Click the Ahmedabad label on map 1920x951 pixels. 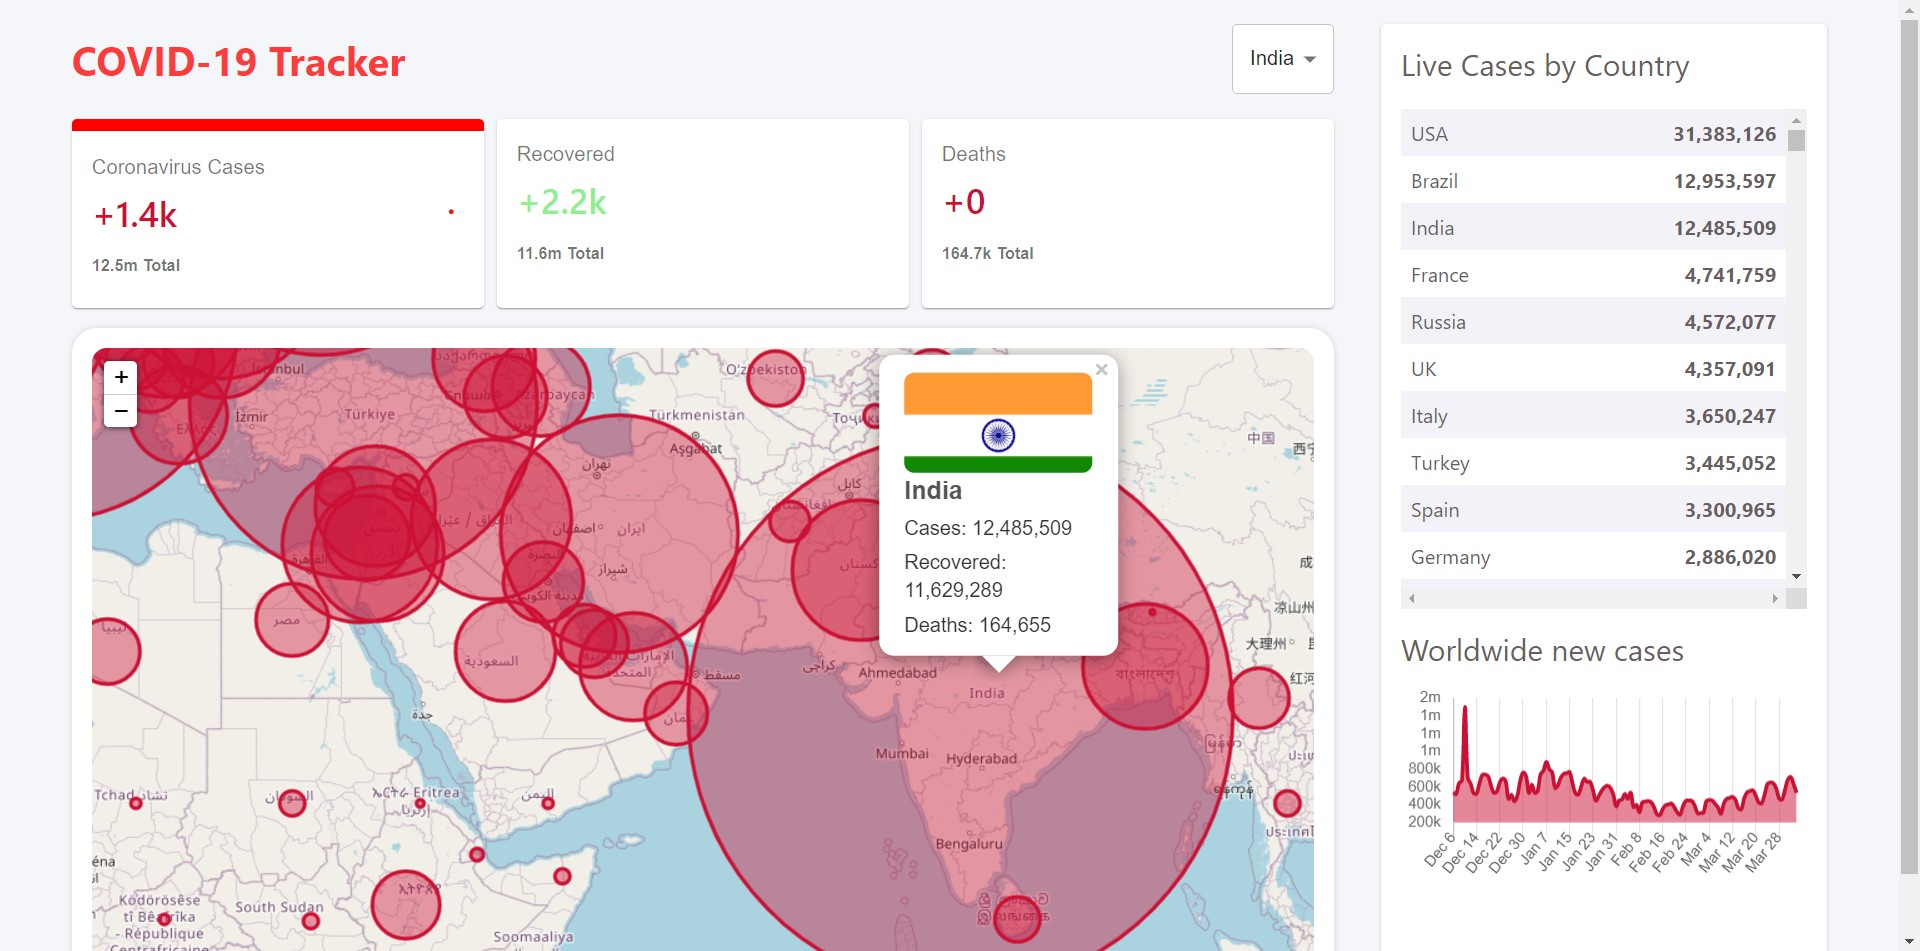coord(897,673)
